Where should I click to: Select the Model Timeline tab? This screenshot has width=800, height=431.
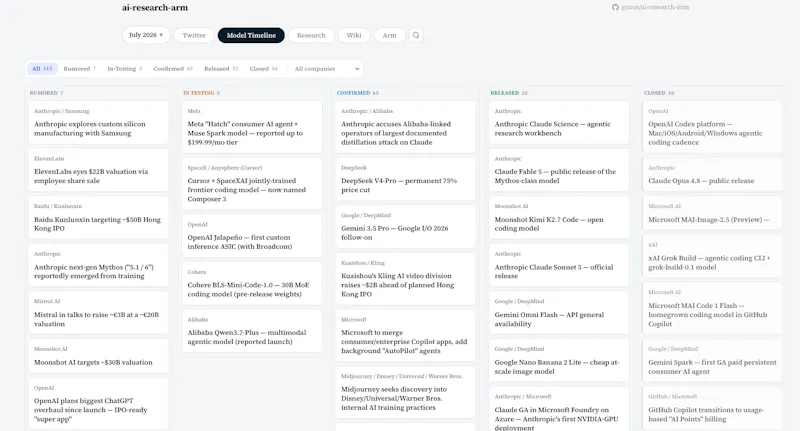coord(251,35)
